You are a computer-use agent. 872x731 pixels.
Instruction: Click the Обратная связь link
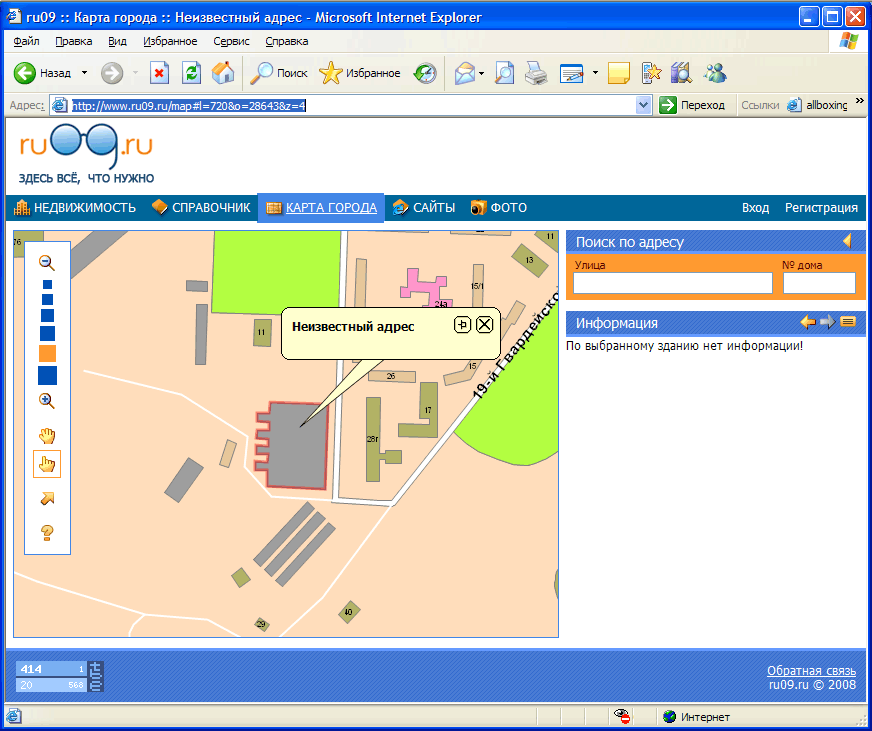(811, 671)
